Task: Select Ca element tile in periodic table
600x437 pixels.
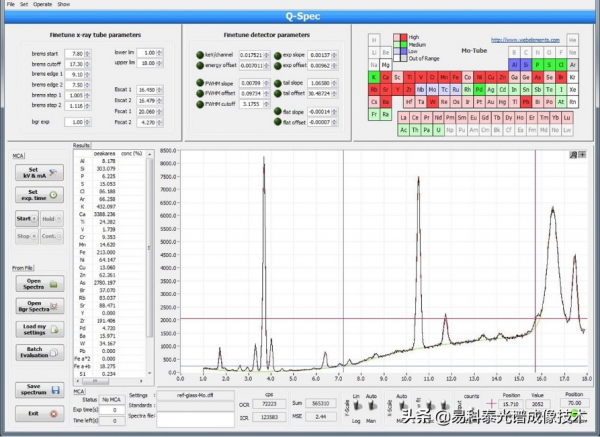Action: [x=385, y=76]
